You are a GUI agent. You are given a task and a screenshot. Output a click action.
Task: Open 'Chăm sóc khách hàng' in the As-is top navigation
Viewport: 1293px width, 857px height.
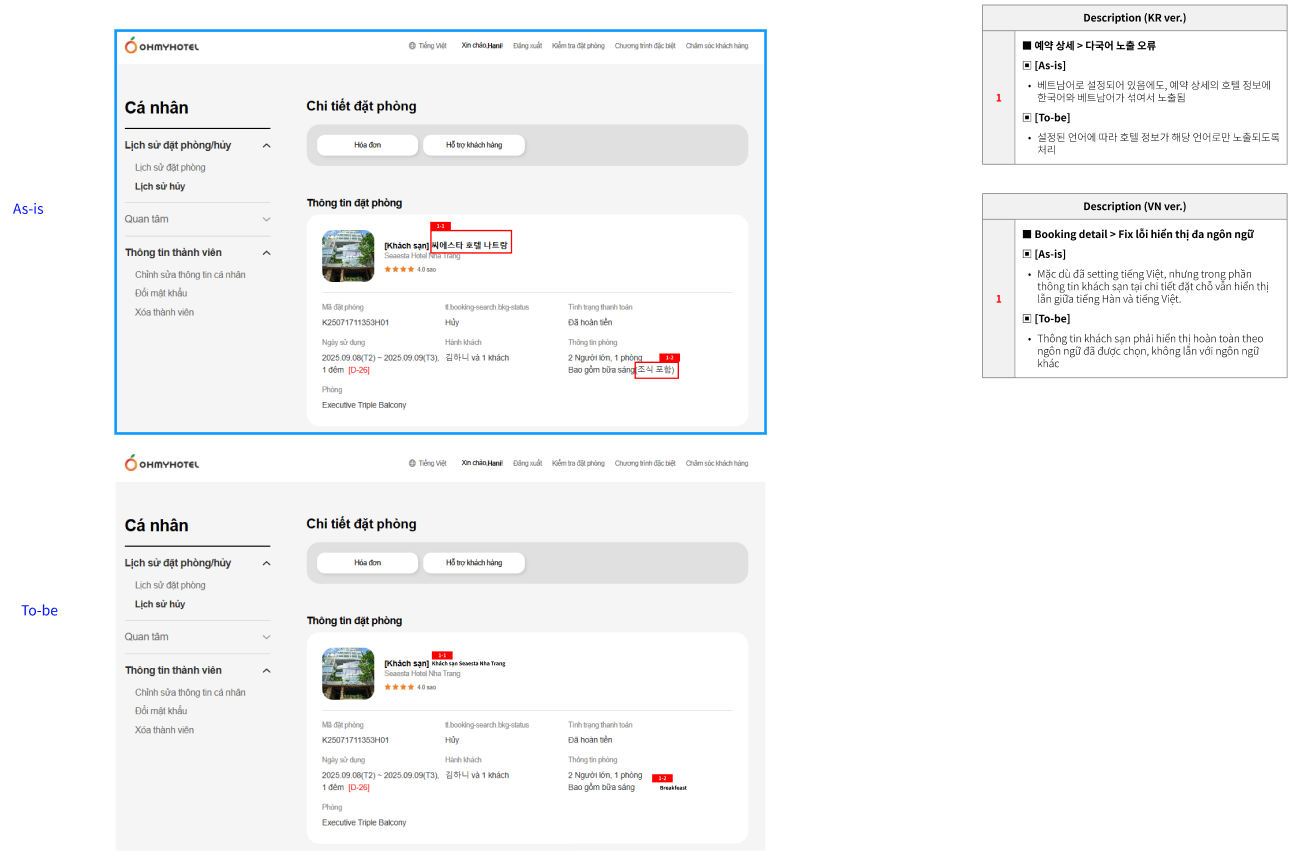[717, 46]
